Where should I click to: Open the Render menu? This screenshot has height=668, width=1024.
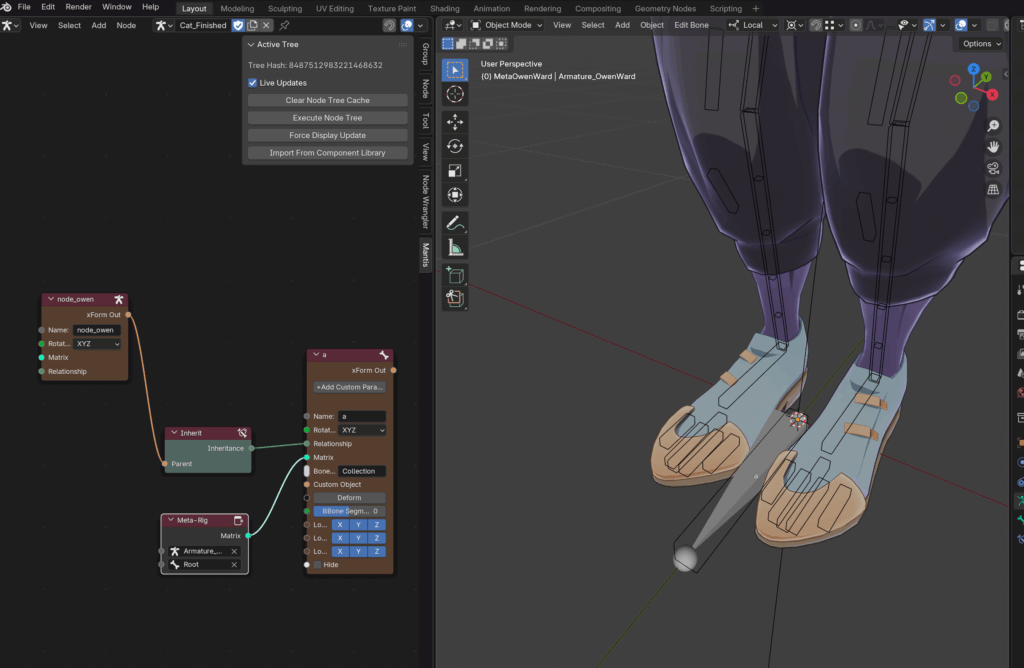[79, 7]
